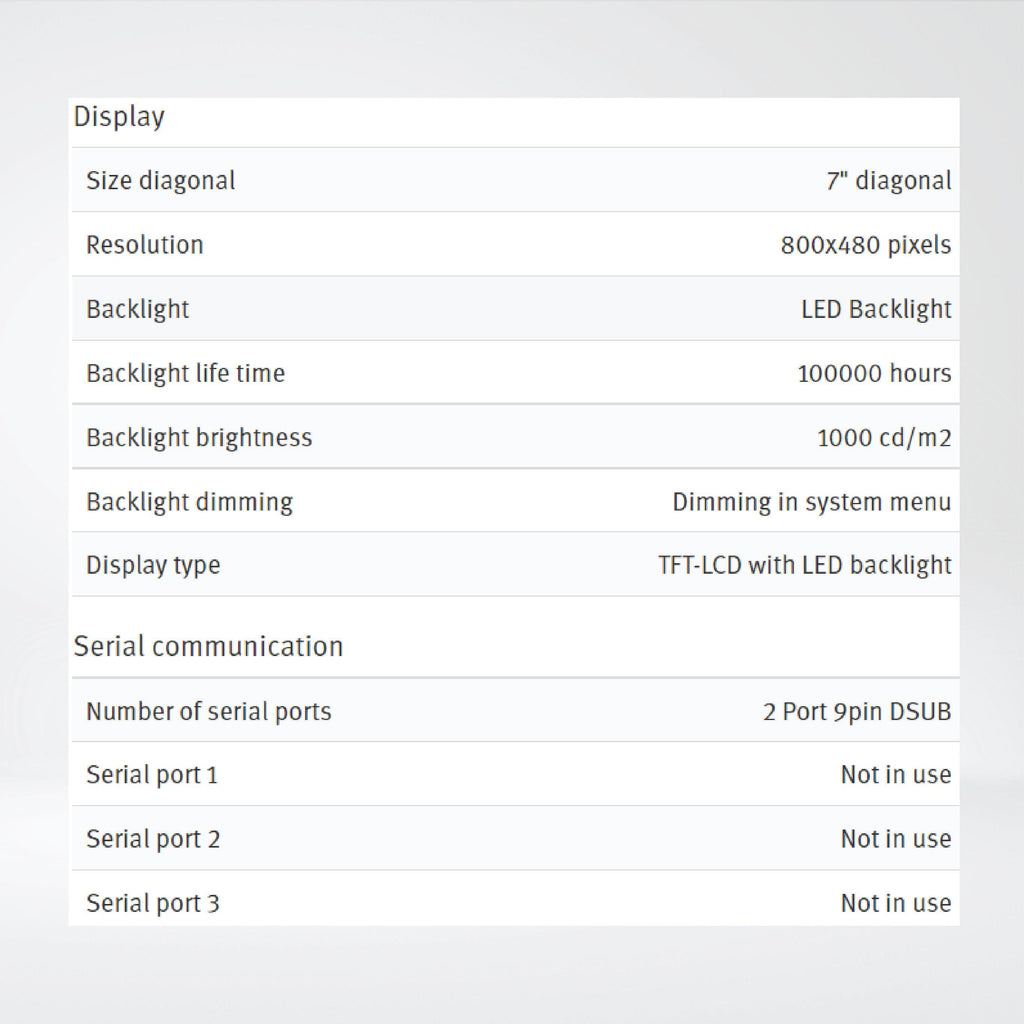Select the Backlight dimming label
Image resolution: width=1024 pixels, height=1024 pixels.
coord(189,502)
